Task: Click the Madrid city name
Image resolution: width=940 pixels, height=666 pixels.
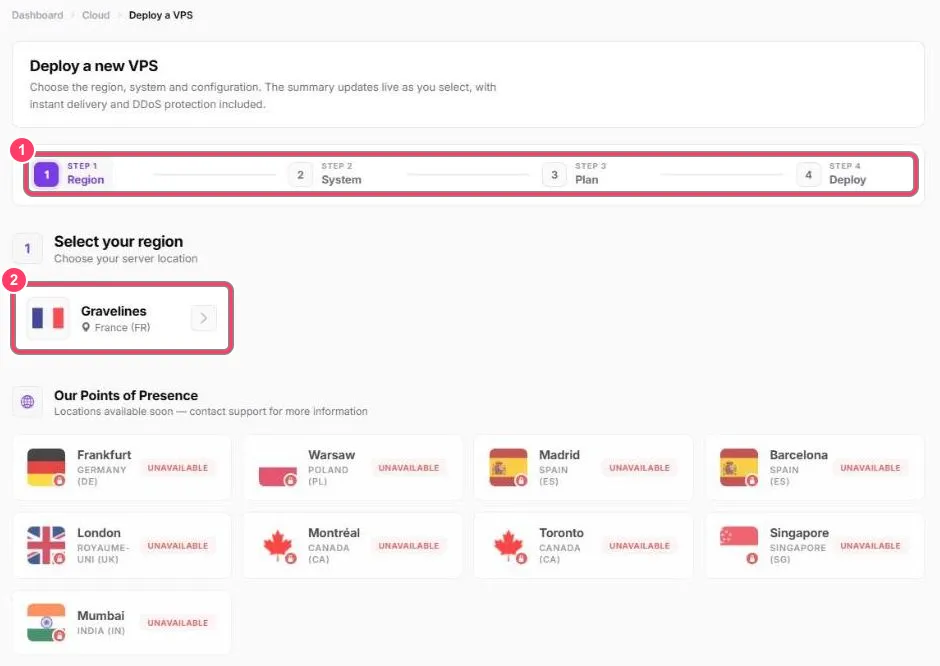Action: point(559,454)
